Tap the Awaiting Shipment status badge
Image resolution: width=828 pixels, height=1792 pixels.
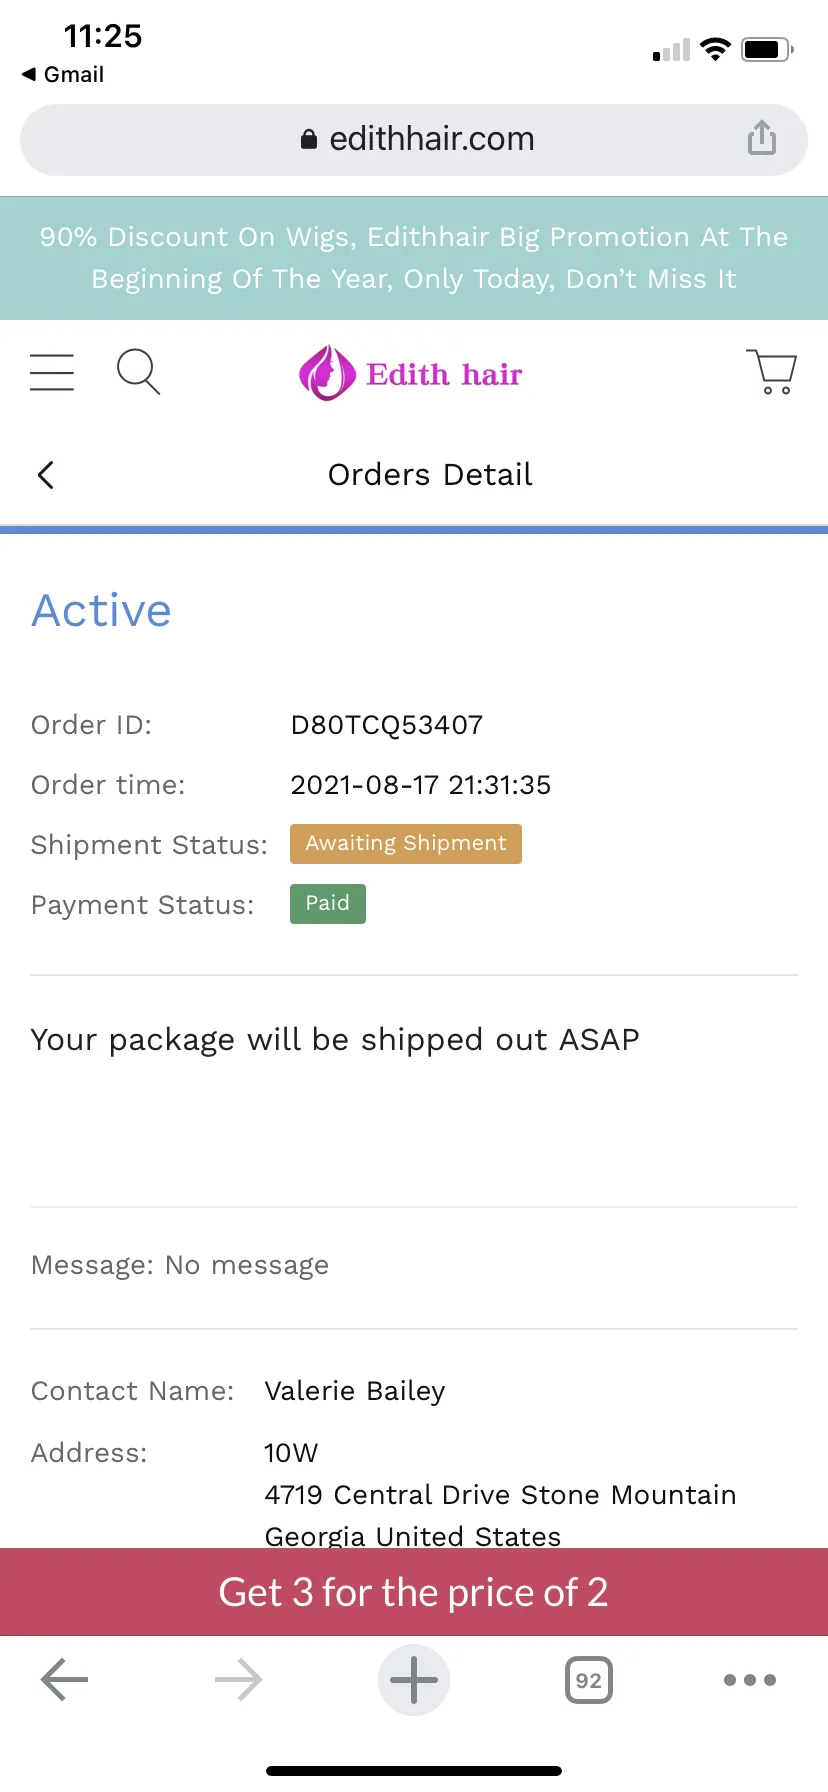(x=406, y=844)
